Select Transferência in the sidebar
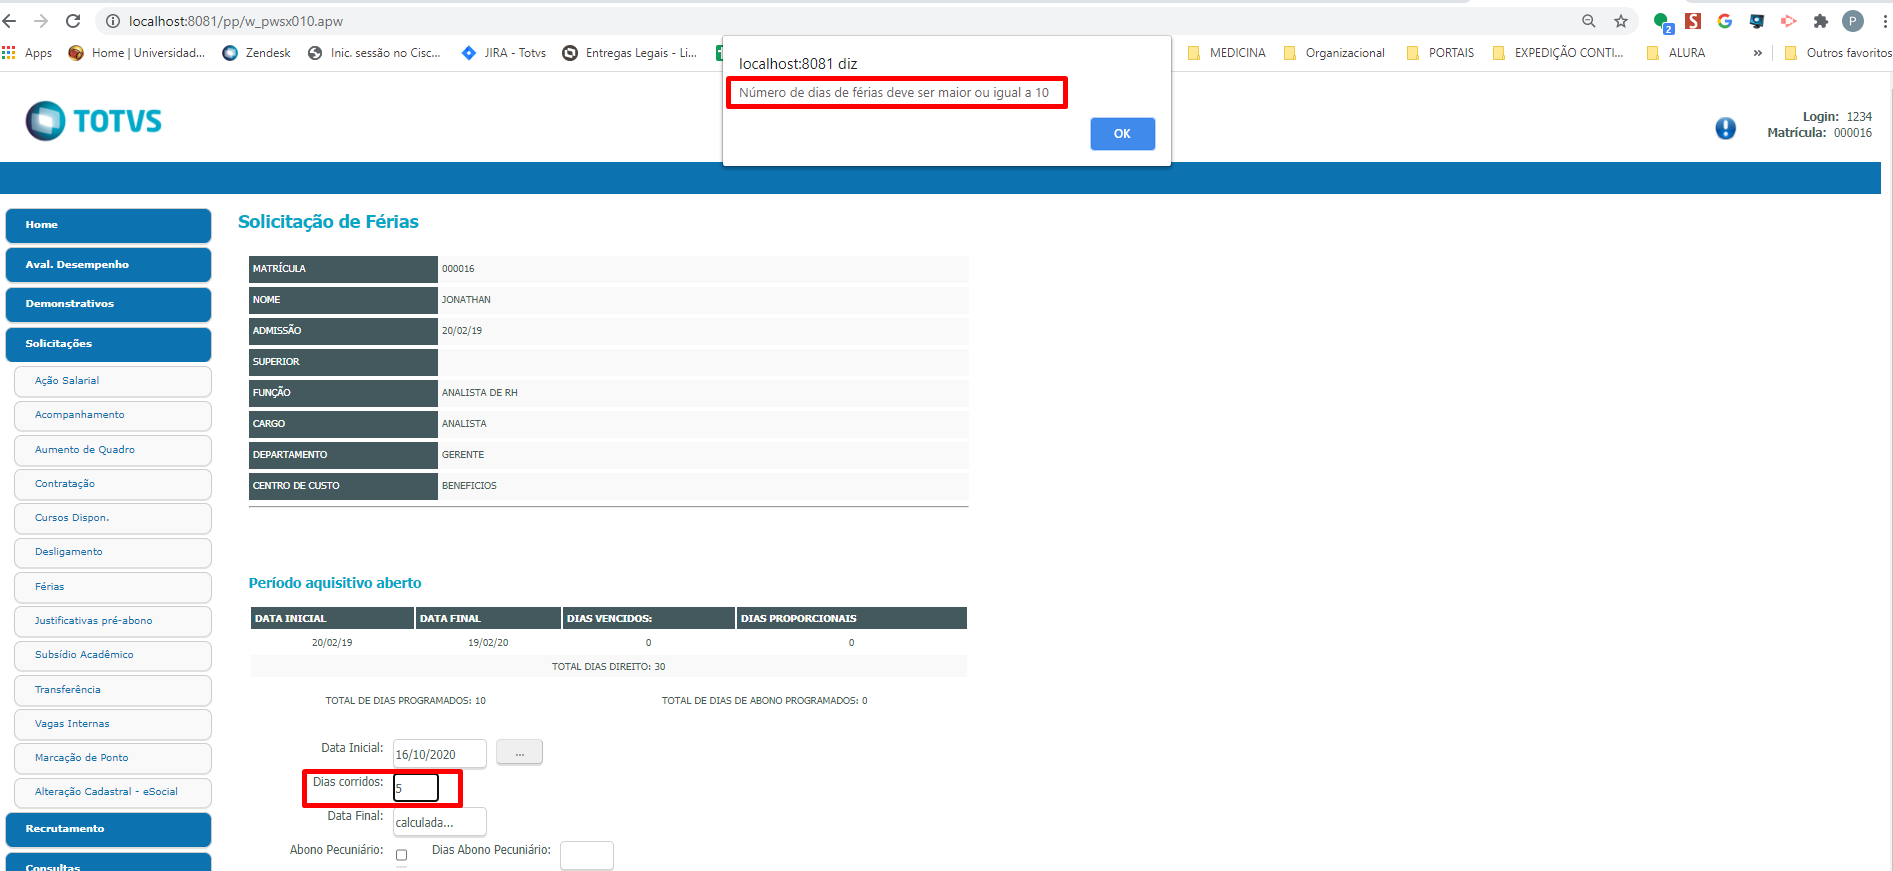1893x871 pixels. 113,690
